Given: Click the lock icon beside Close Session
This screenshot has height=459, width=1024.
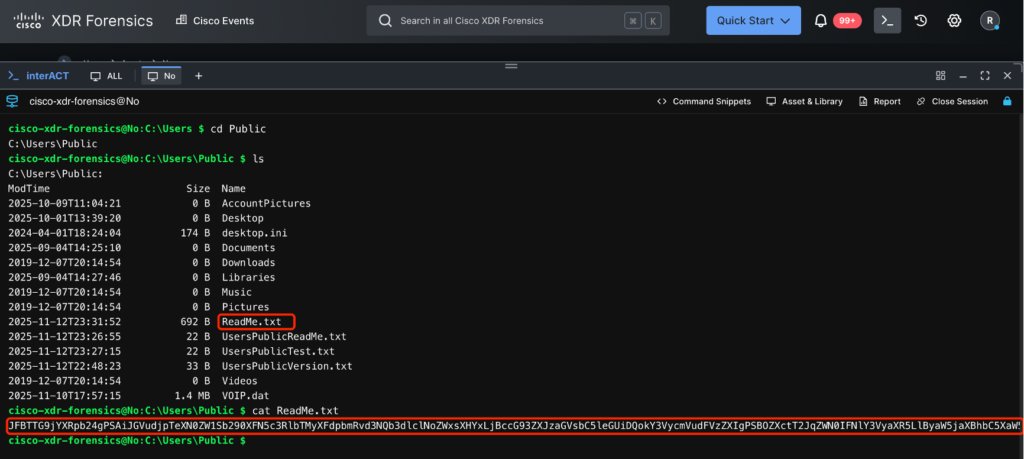Looking at the screenshot, I should tap(1006, 101).
